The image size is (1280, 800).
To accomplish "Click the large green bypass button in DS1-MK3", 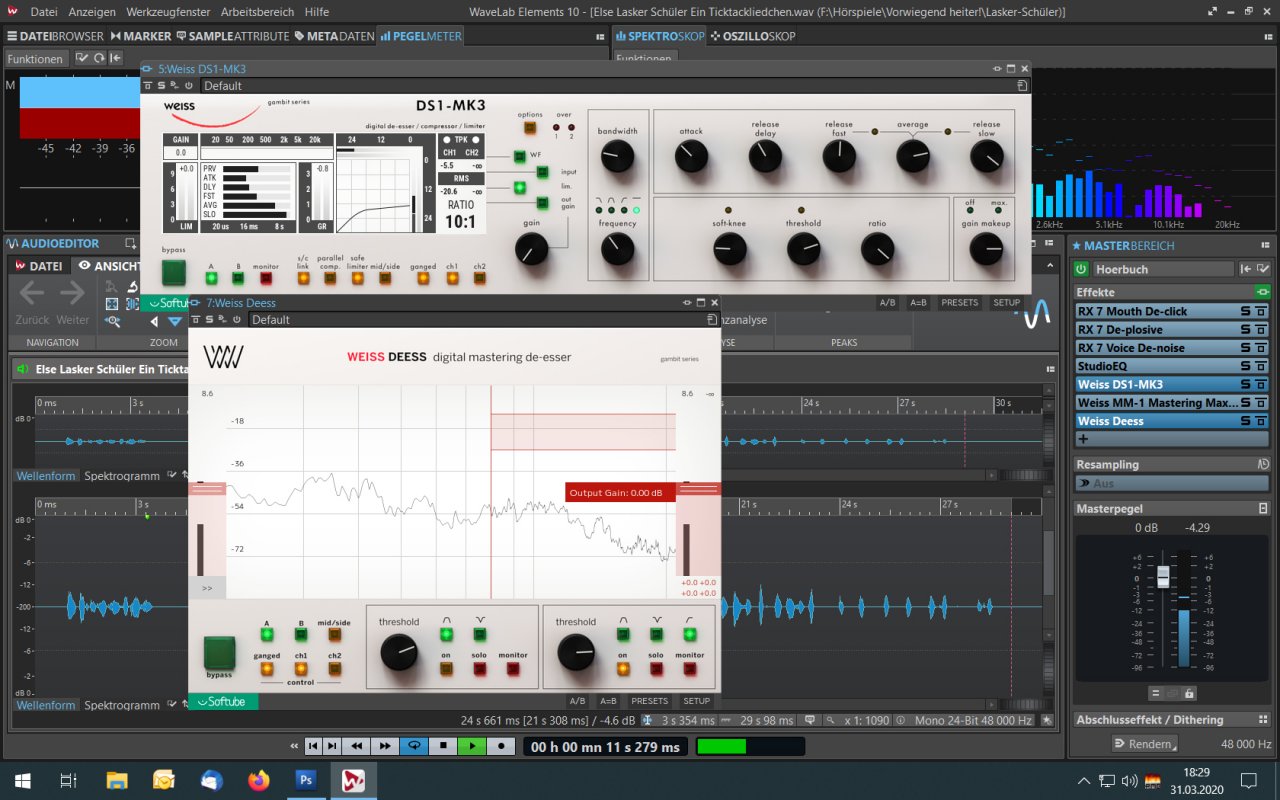I will coord(174,272).
